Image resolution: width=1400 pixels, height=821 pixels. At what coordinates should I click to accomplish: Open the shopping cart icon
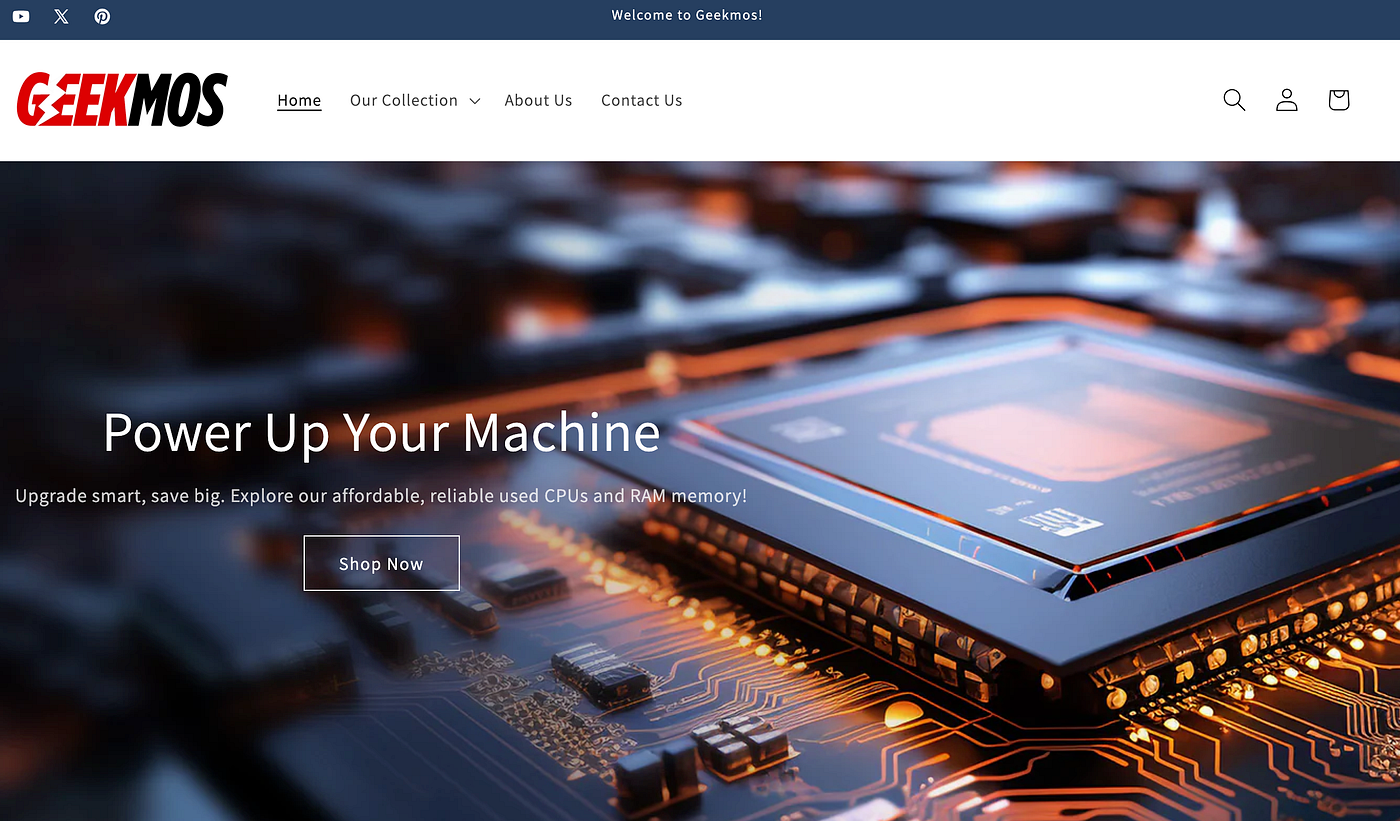[x=1339, y=100]
